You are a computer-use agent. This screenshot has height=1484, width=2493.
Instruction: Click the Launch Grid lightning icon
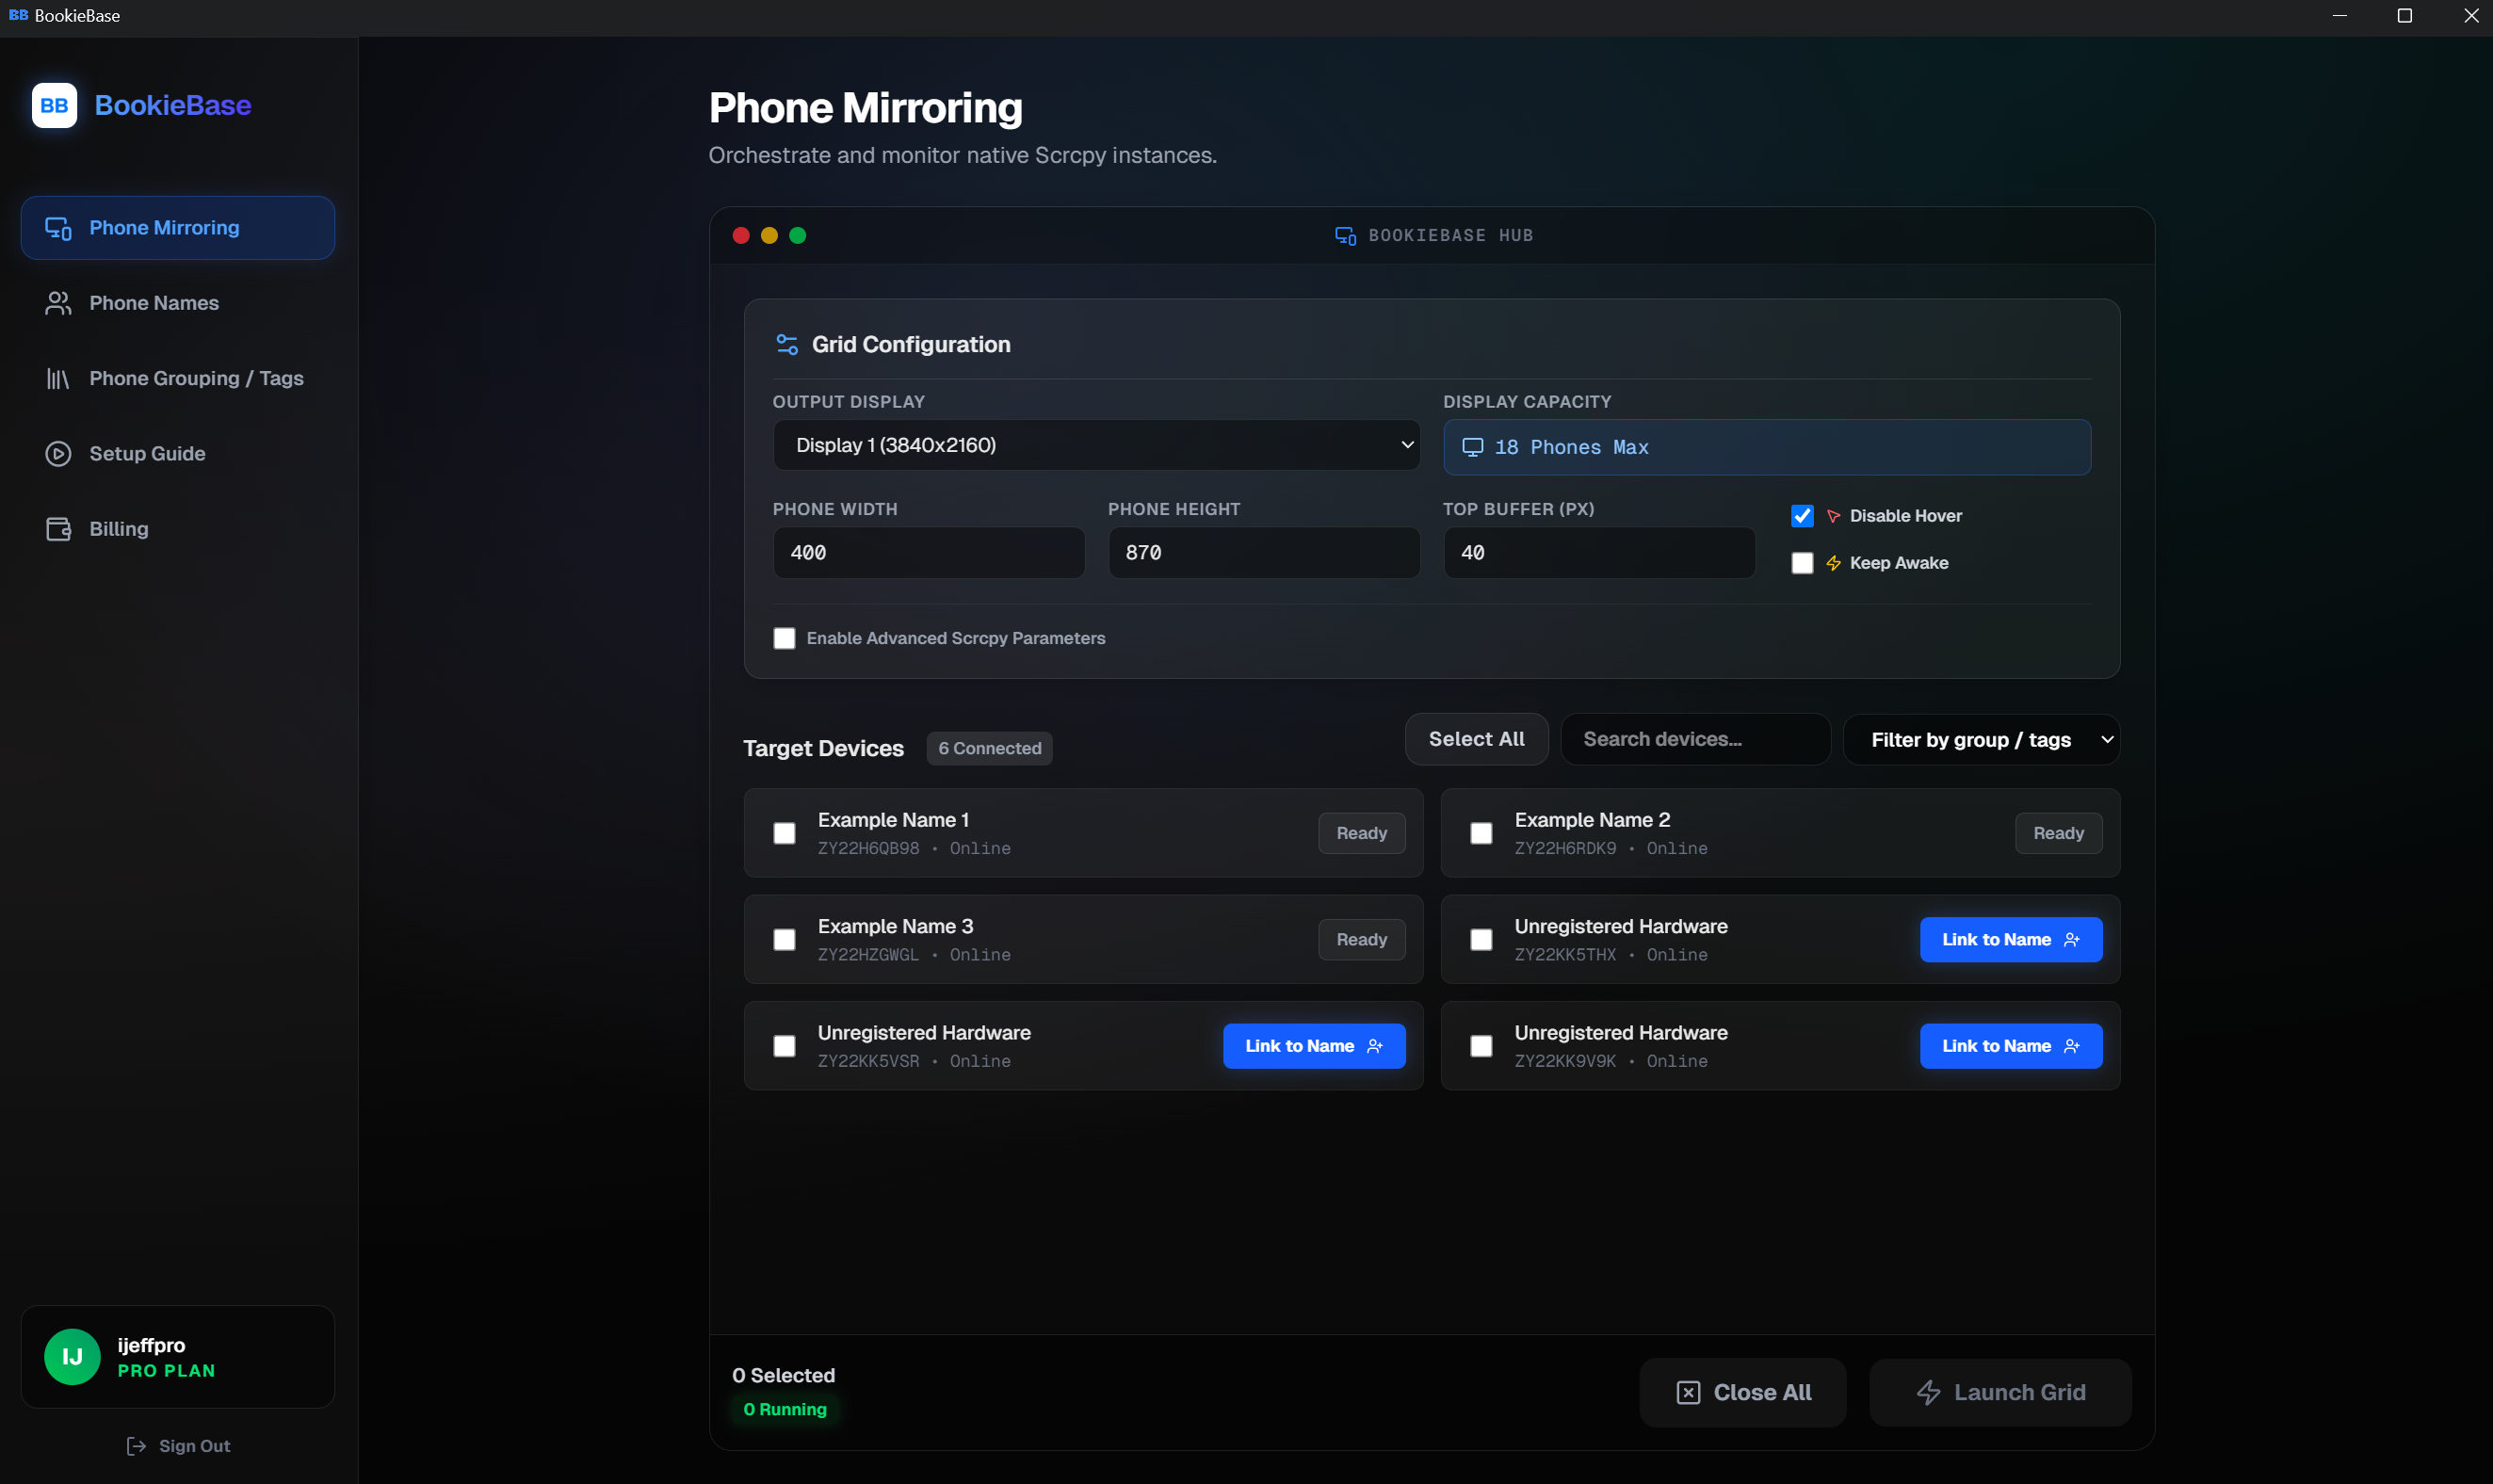pyautogui.click(x=1928, y=1393)
